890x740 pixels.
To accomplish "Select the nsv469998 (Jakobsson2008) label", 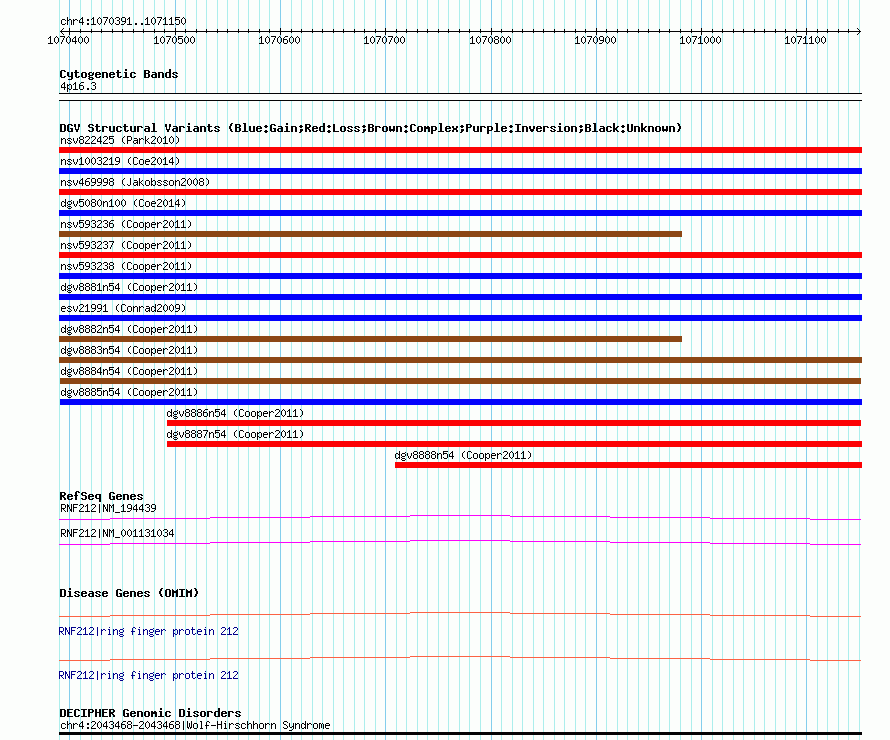I will [x=135, y=182].
